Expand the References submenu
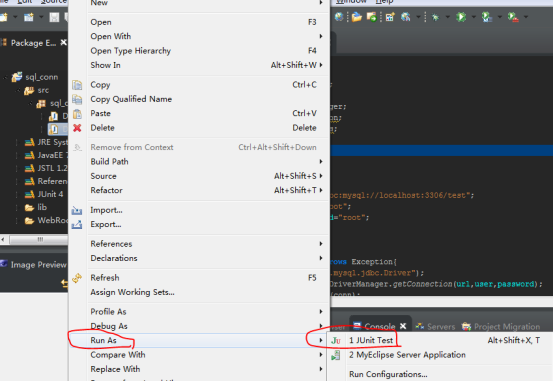 pyautogui.click(x=321, y=244)
